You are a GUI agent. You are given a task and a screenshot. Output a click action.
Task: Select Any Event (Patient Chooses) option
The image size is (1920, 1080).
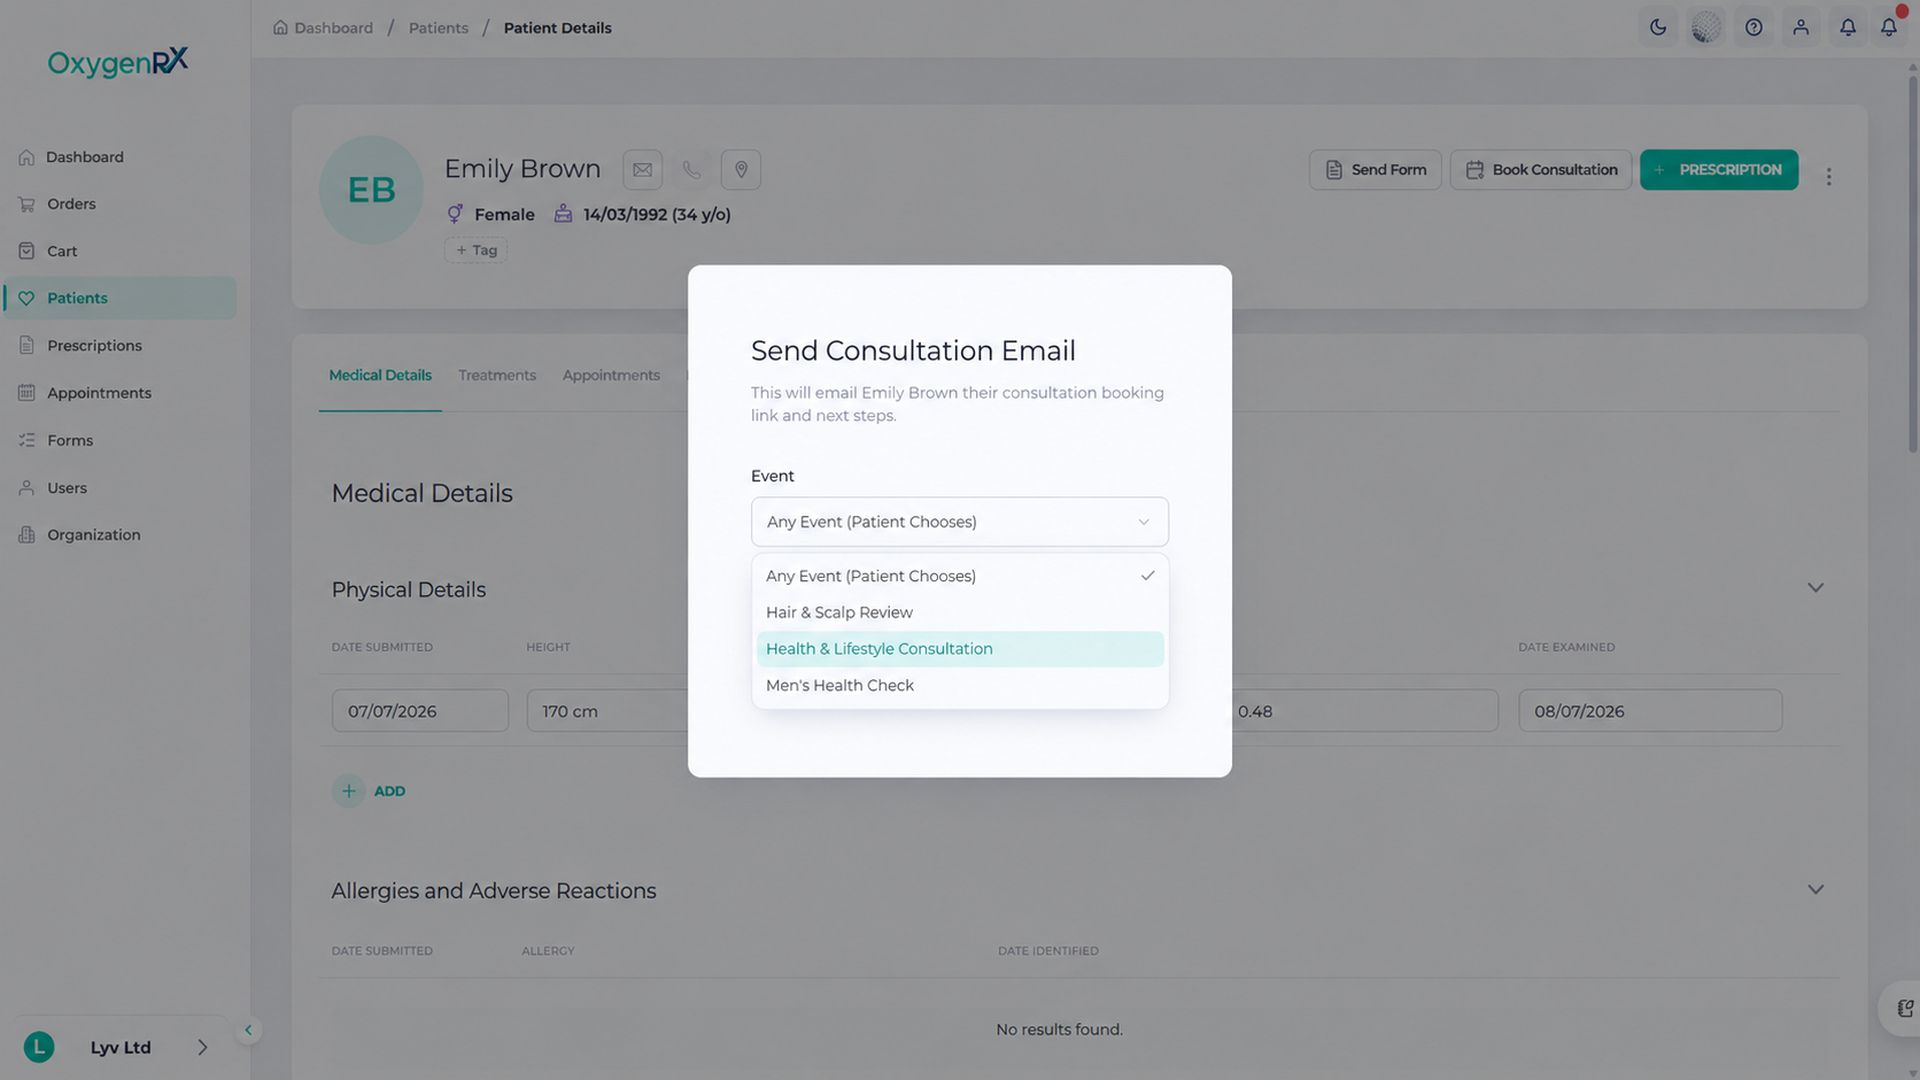click(x=959, y=576)
